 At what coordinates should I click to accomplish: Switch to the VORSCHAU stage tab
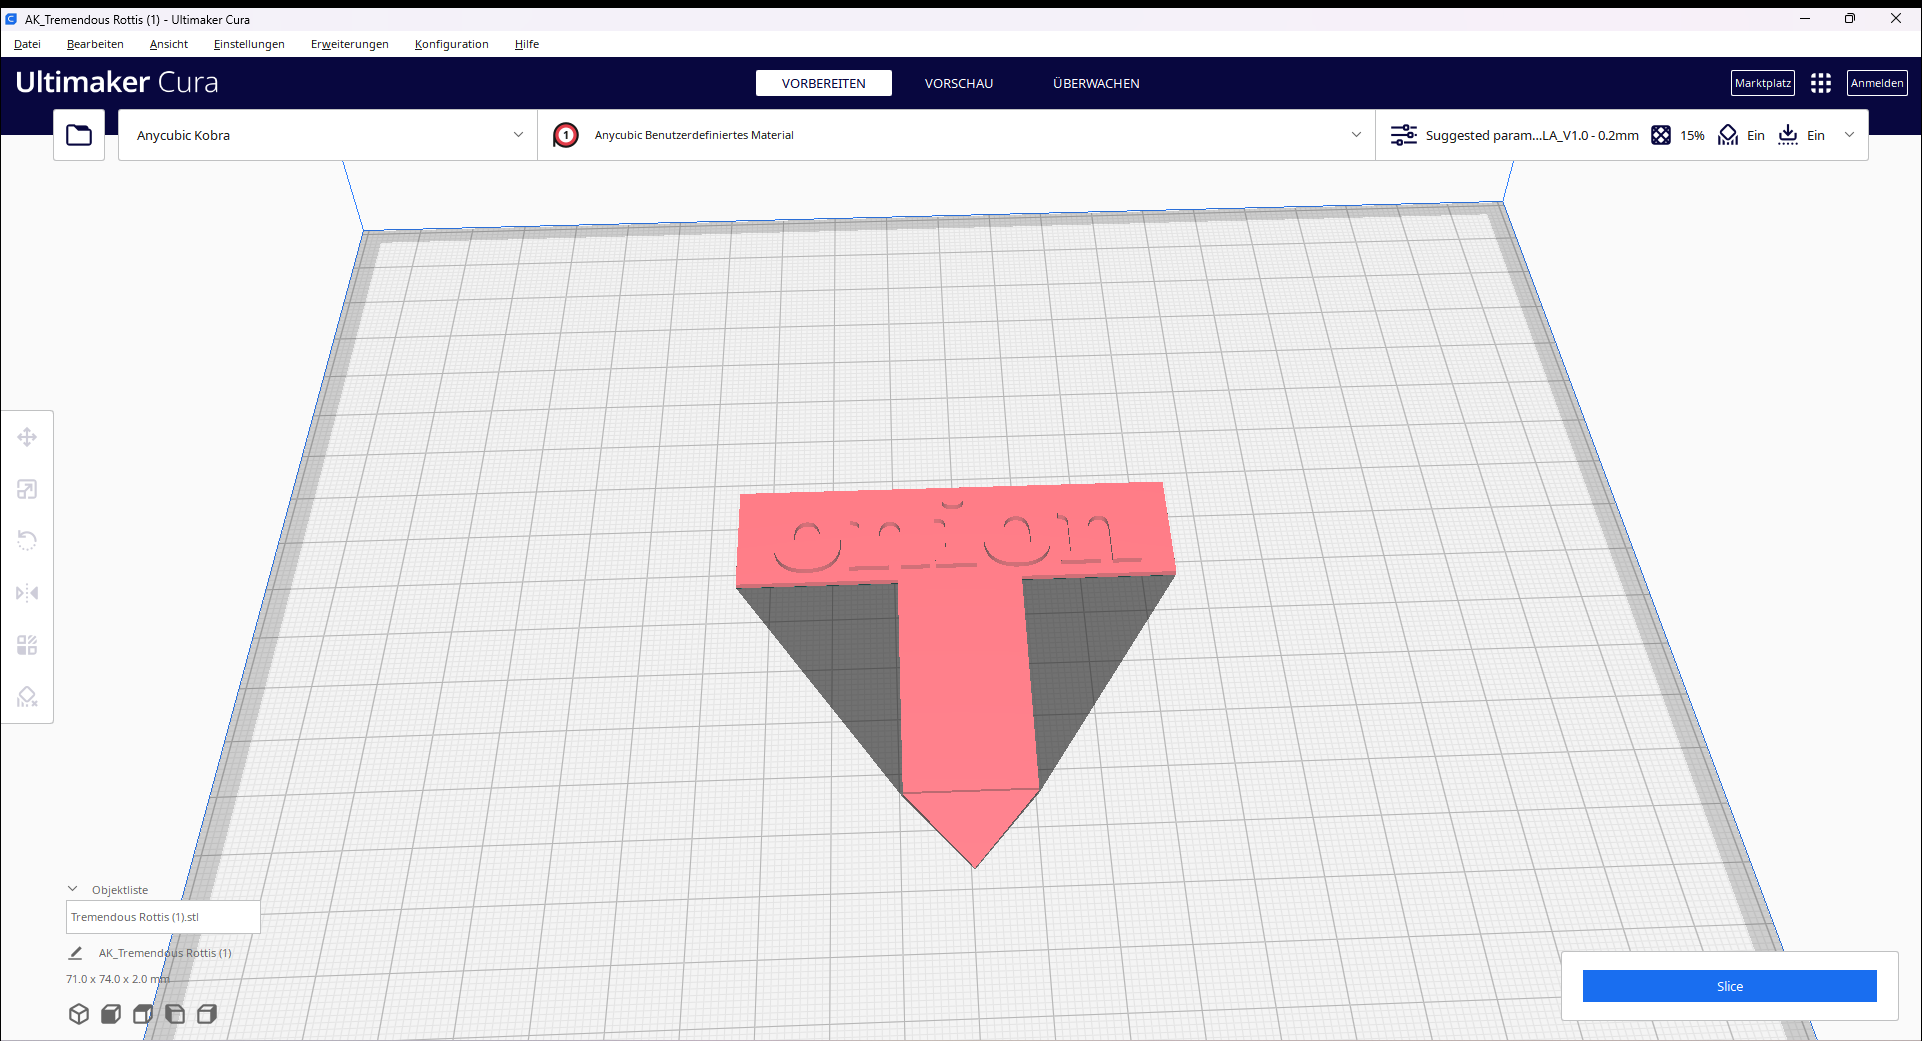point(959,83)
